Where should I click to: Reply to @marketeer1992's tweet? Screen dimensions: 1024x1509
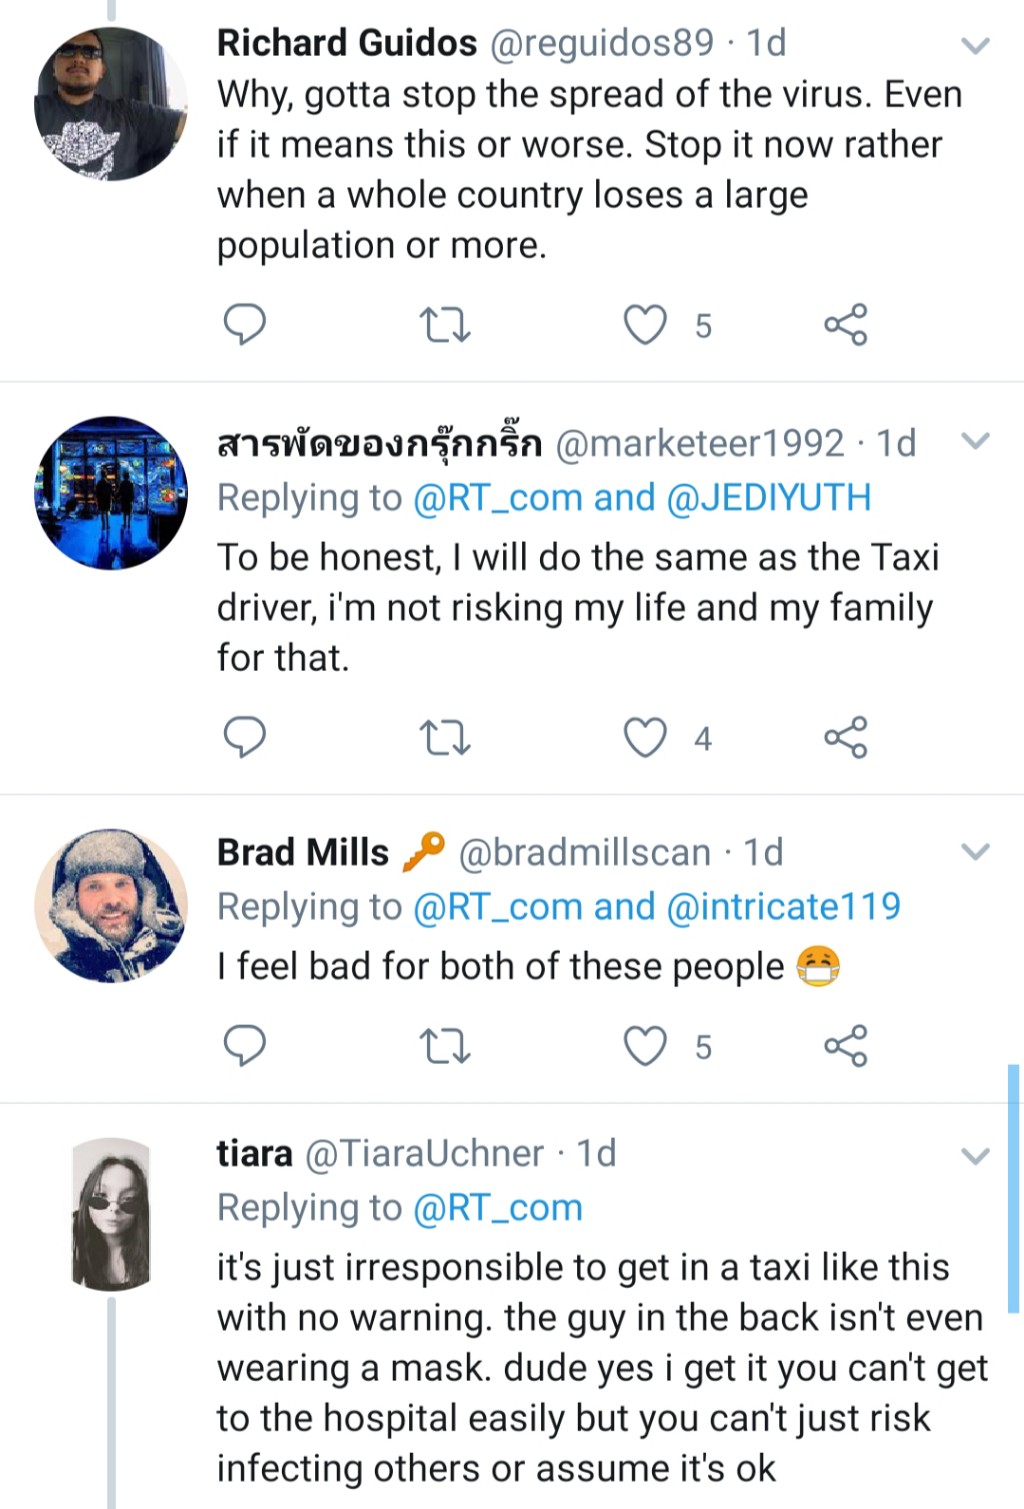[243, 737]
